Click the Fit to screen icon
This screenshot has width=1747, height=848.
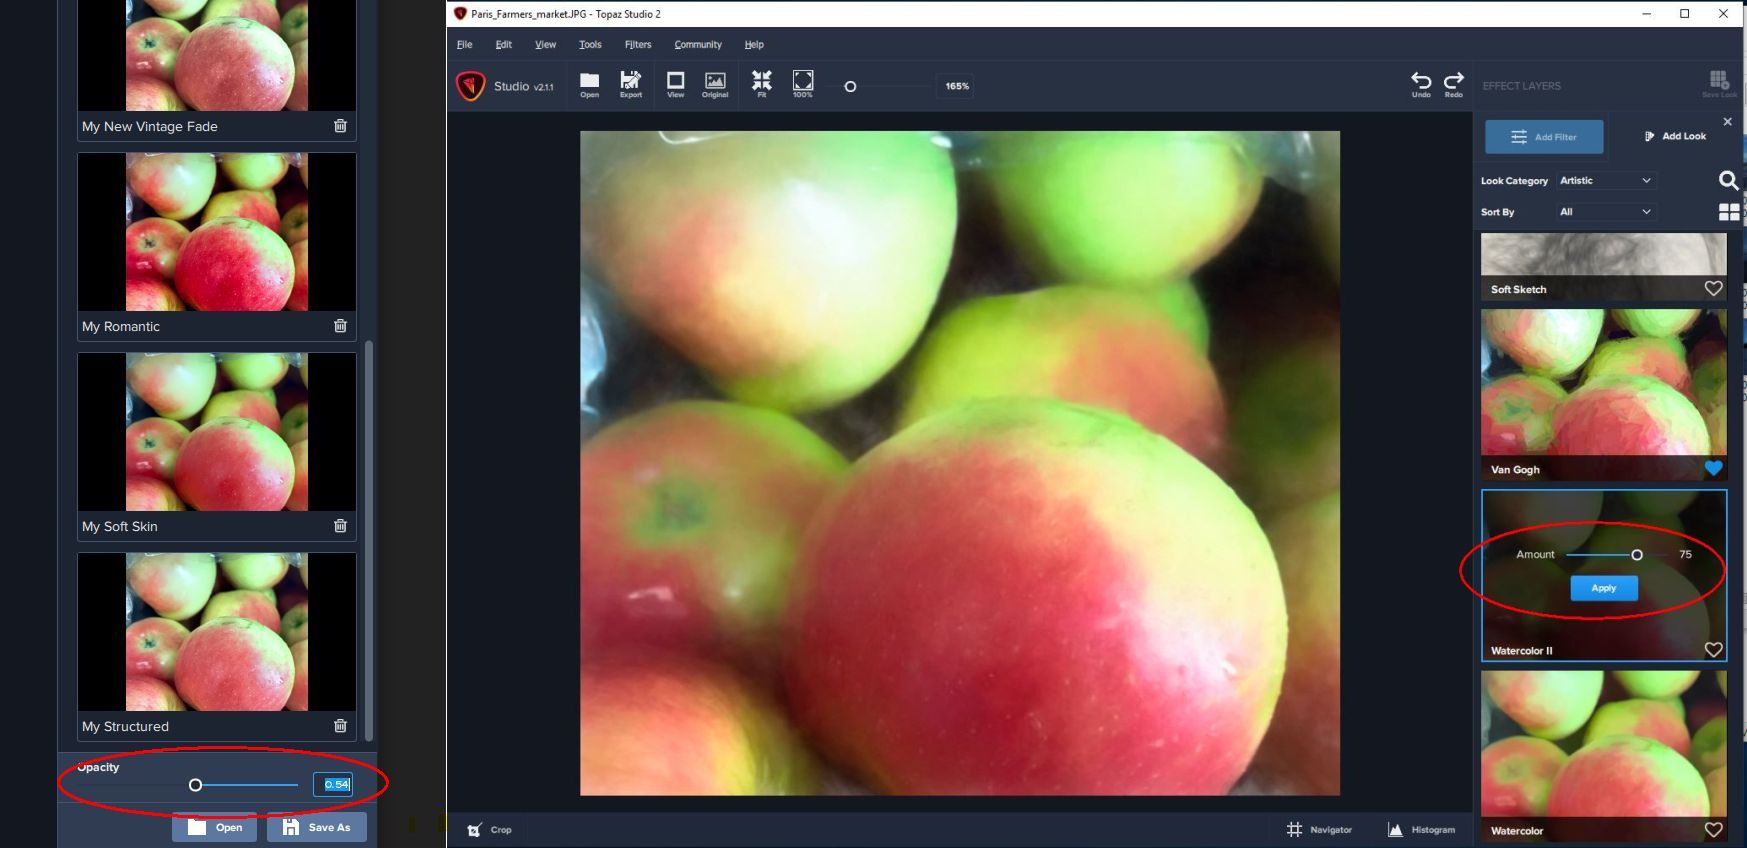pos(761,84)
